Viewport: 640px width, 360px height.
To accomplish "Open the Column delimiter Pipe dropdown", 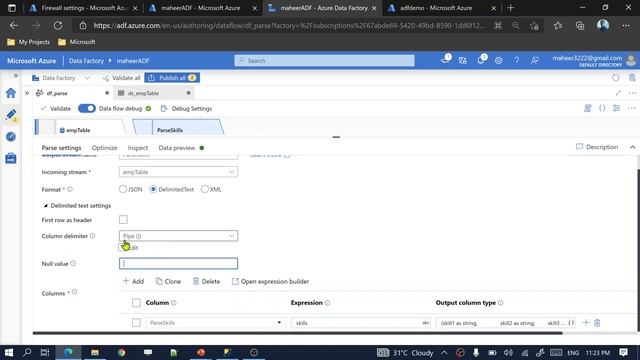I will (x=178, y=236).
